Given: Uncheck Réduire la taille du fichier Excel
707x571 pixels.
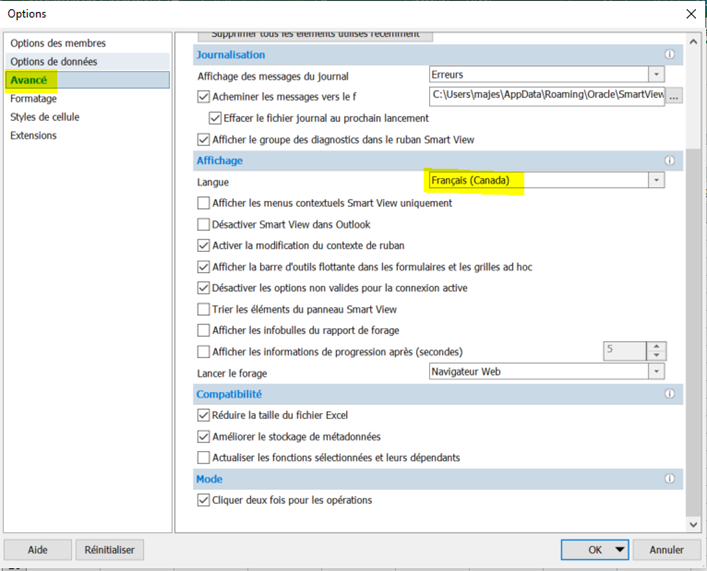Looking at the screenshot, I should (x=204, y=415).
